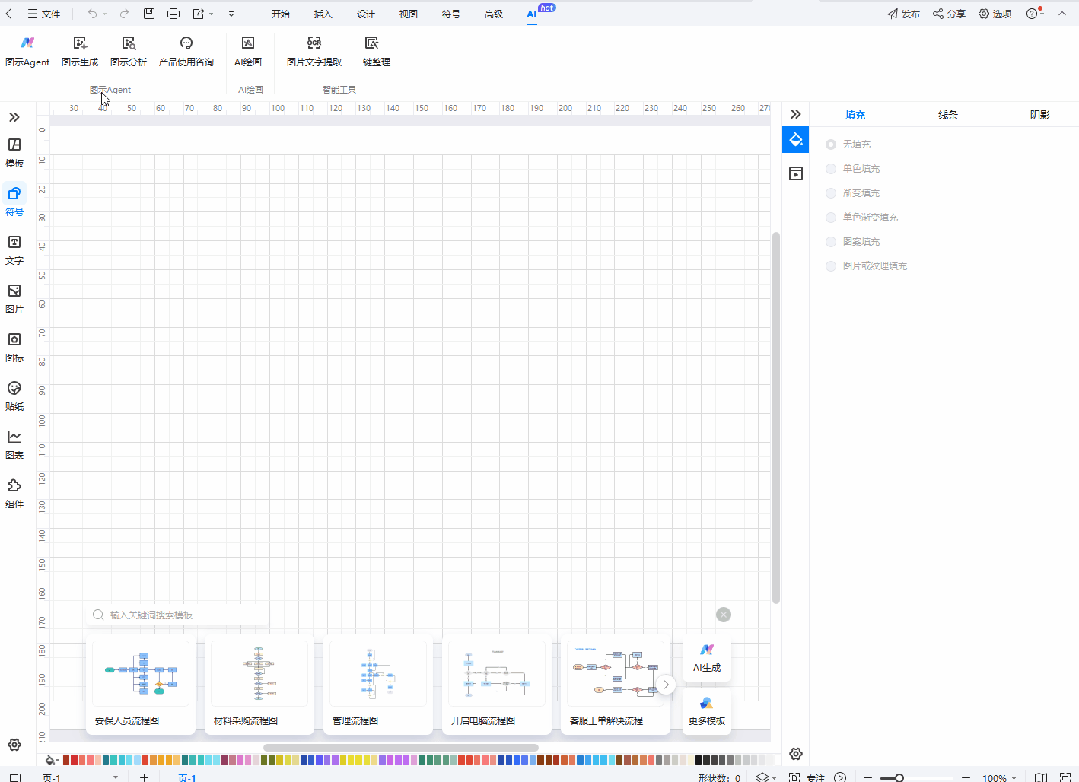
Task: Show next templates with right chevron
Action: tap(665, 684)
